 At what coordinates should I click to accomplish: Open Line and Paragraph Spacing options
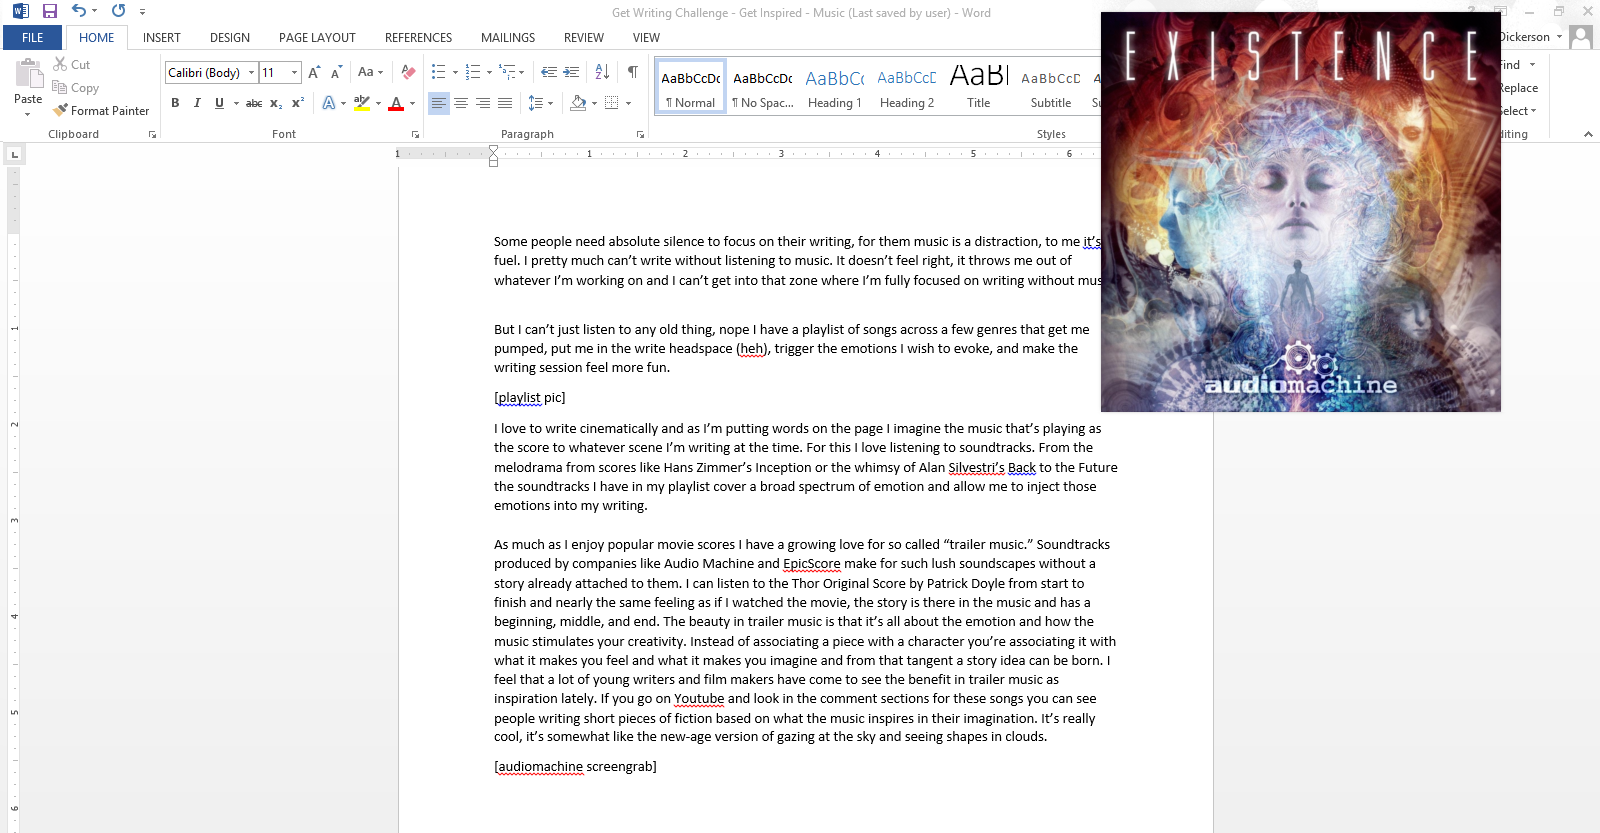coord(535,103)
